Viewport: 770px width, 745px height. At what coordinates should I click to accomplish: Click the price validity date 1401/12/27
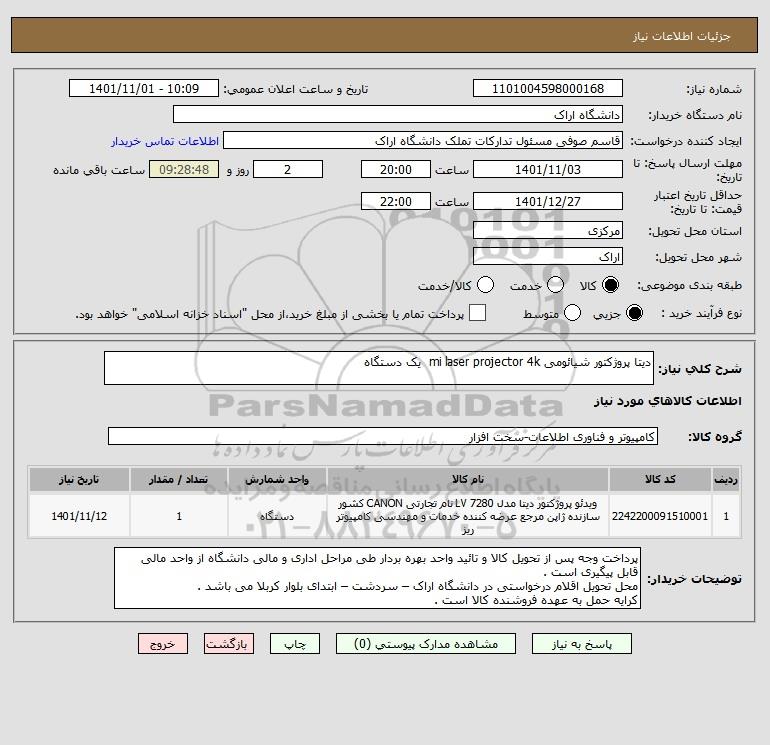coord(548,201)
